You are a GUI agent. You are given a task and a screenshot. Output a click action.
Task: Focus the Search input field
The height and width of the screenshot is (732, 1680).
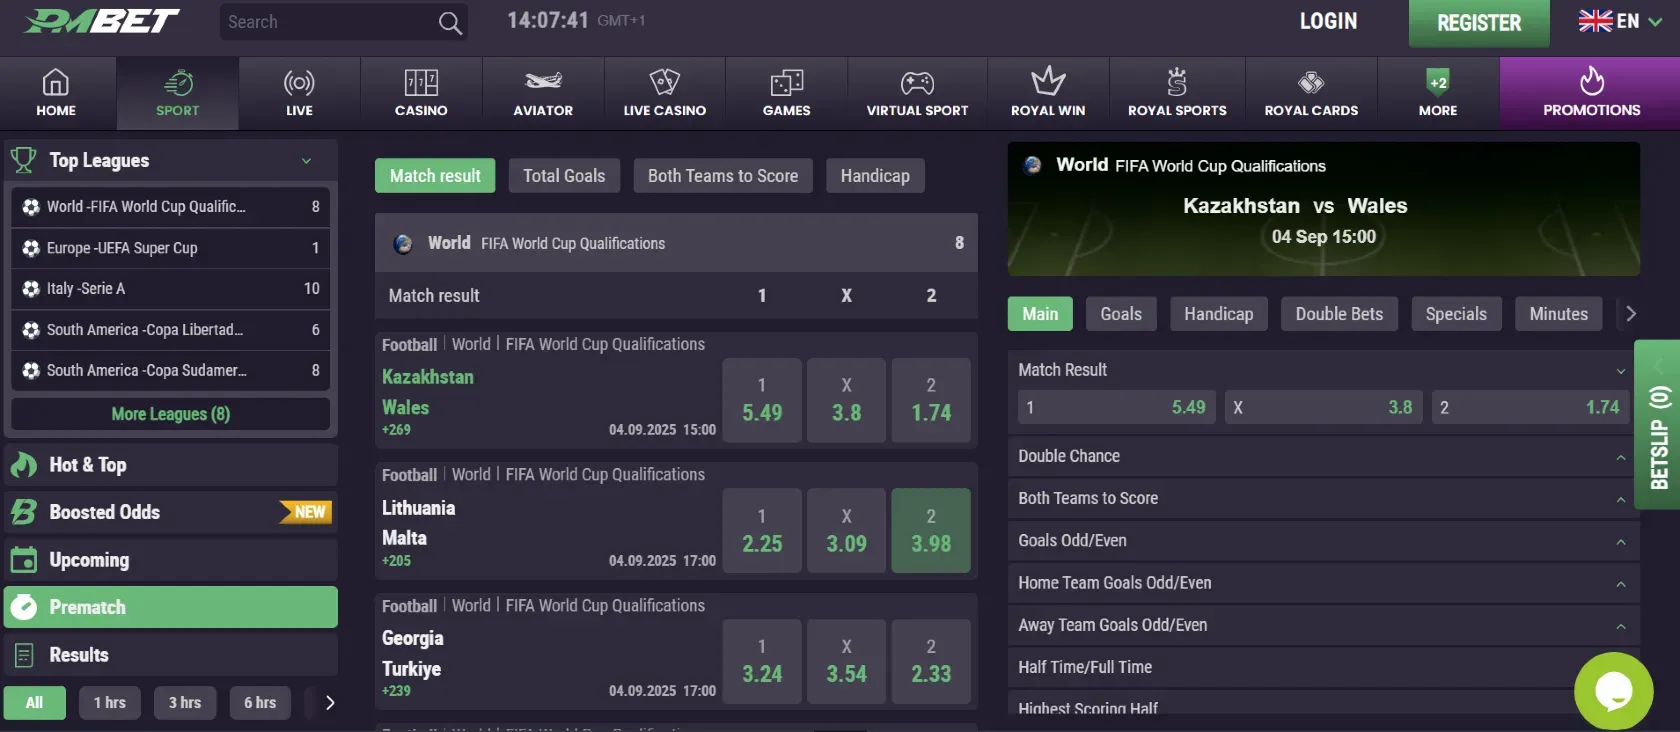click(x=328, y=22)
